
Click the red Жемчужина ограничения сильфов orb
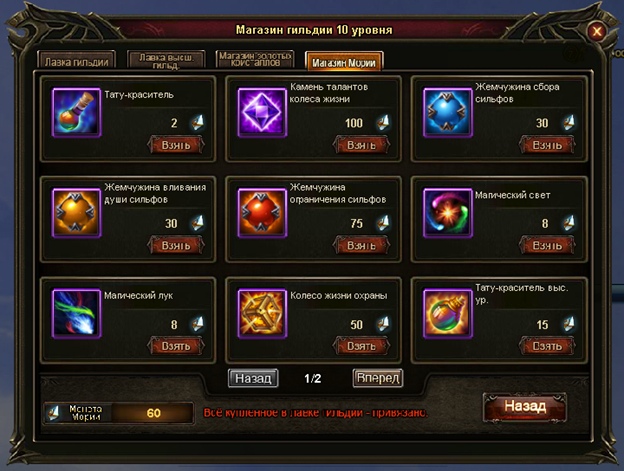tap(262, 213)
